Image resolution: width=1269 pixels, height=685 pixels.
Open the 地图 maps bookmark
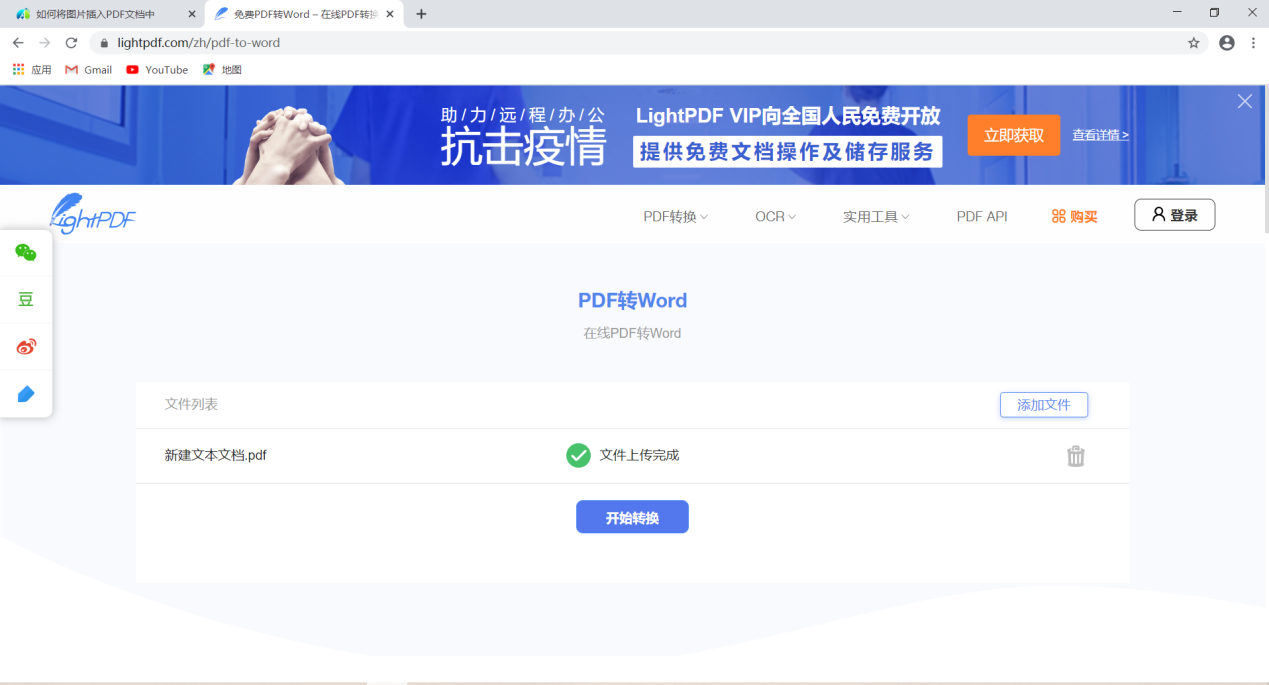(222, 70)
